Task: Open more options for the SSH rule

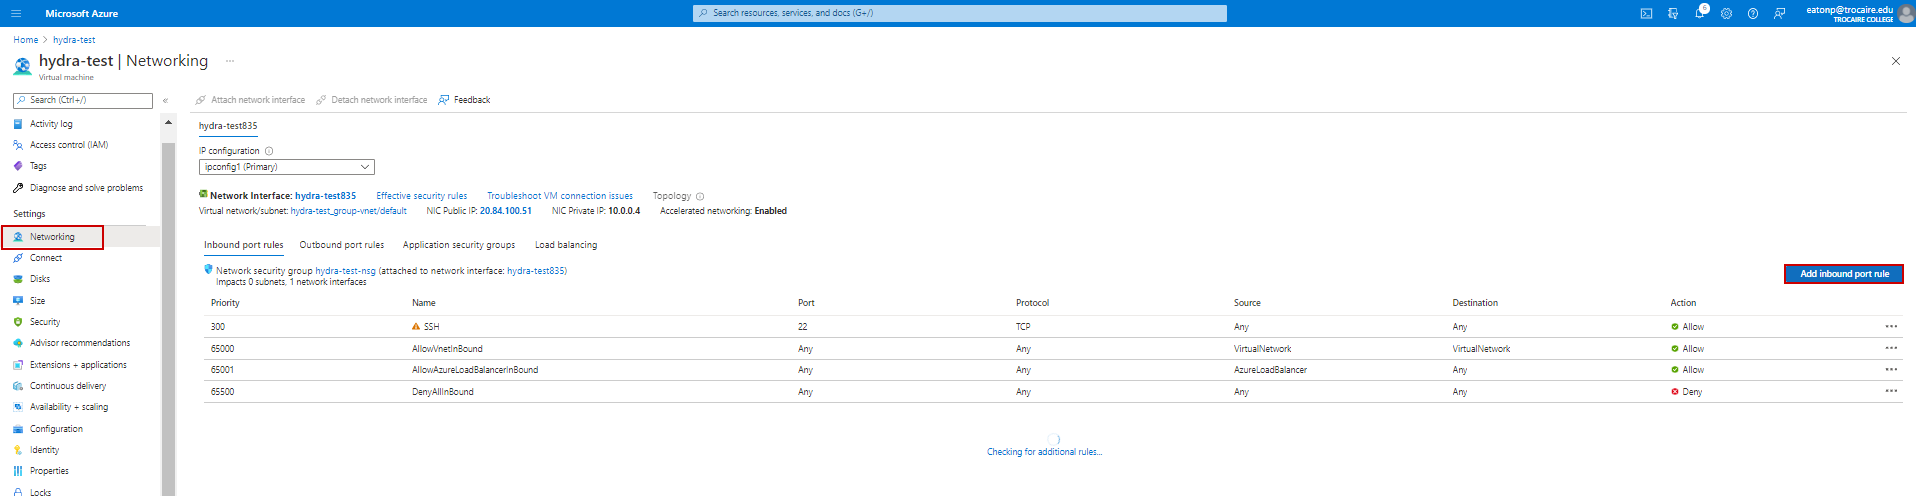Action: pyautogui.click(x=1891, y=326)
